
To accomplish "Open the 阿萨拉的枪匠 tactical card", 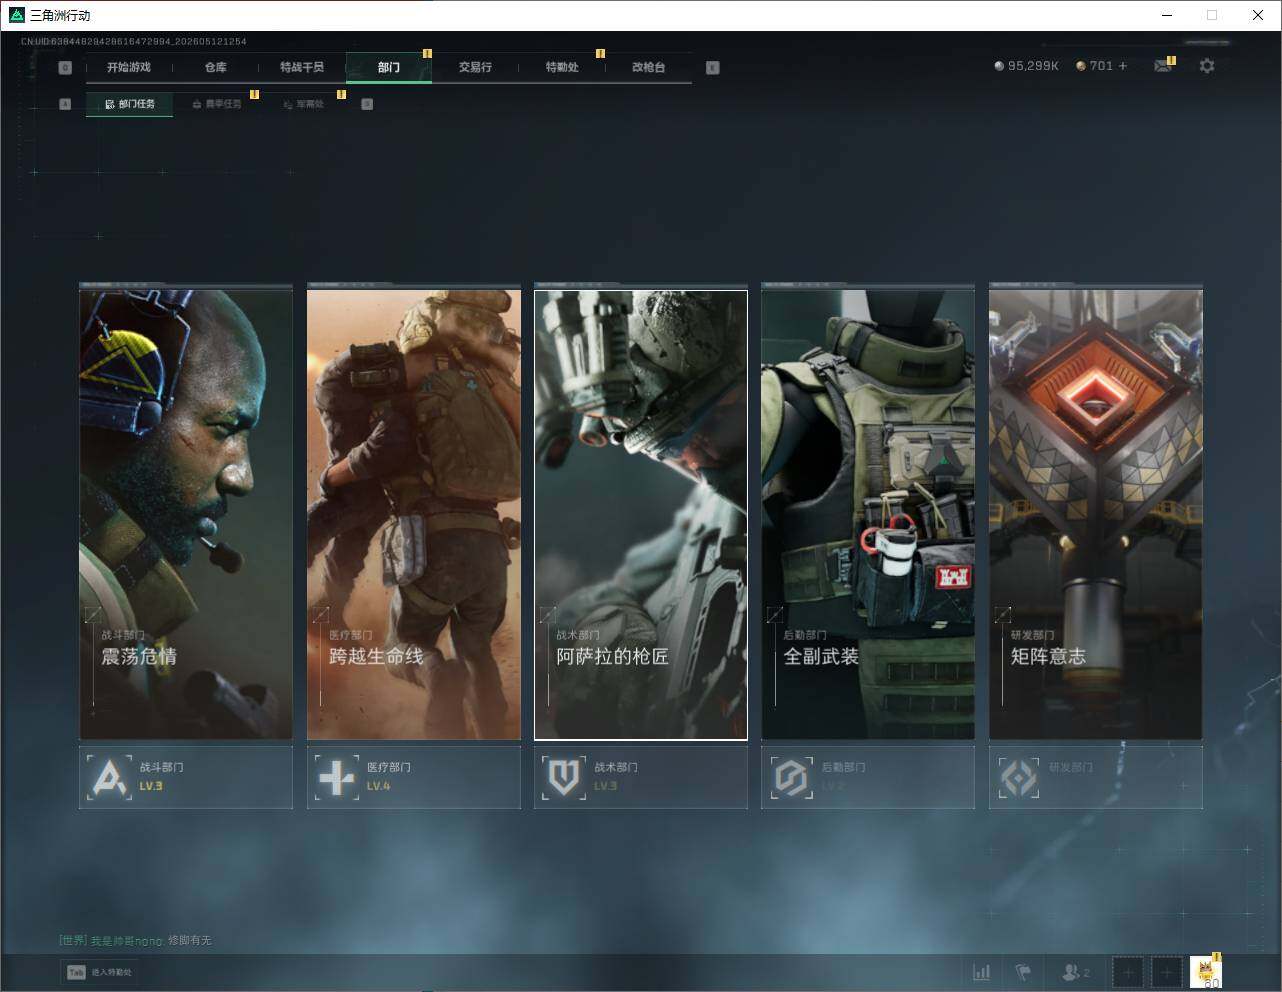I will point(641,515).
